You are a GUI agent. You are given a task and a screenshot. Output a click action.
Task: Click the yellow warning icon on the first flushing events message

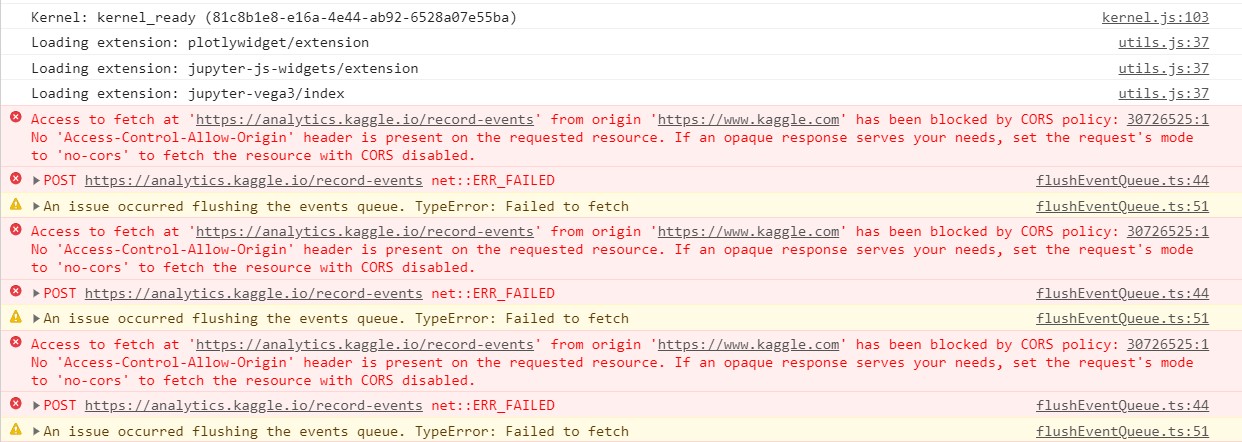coord(15,205)
